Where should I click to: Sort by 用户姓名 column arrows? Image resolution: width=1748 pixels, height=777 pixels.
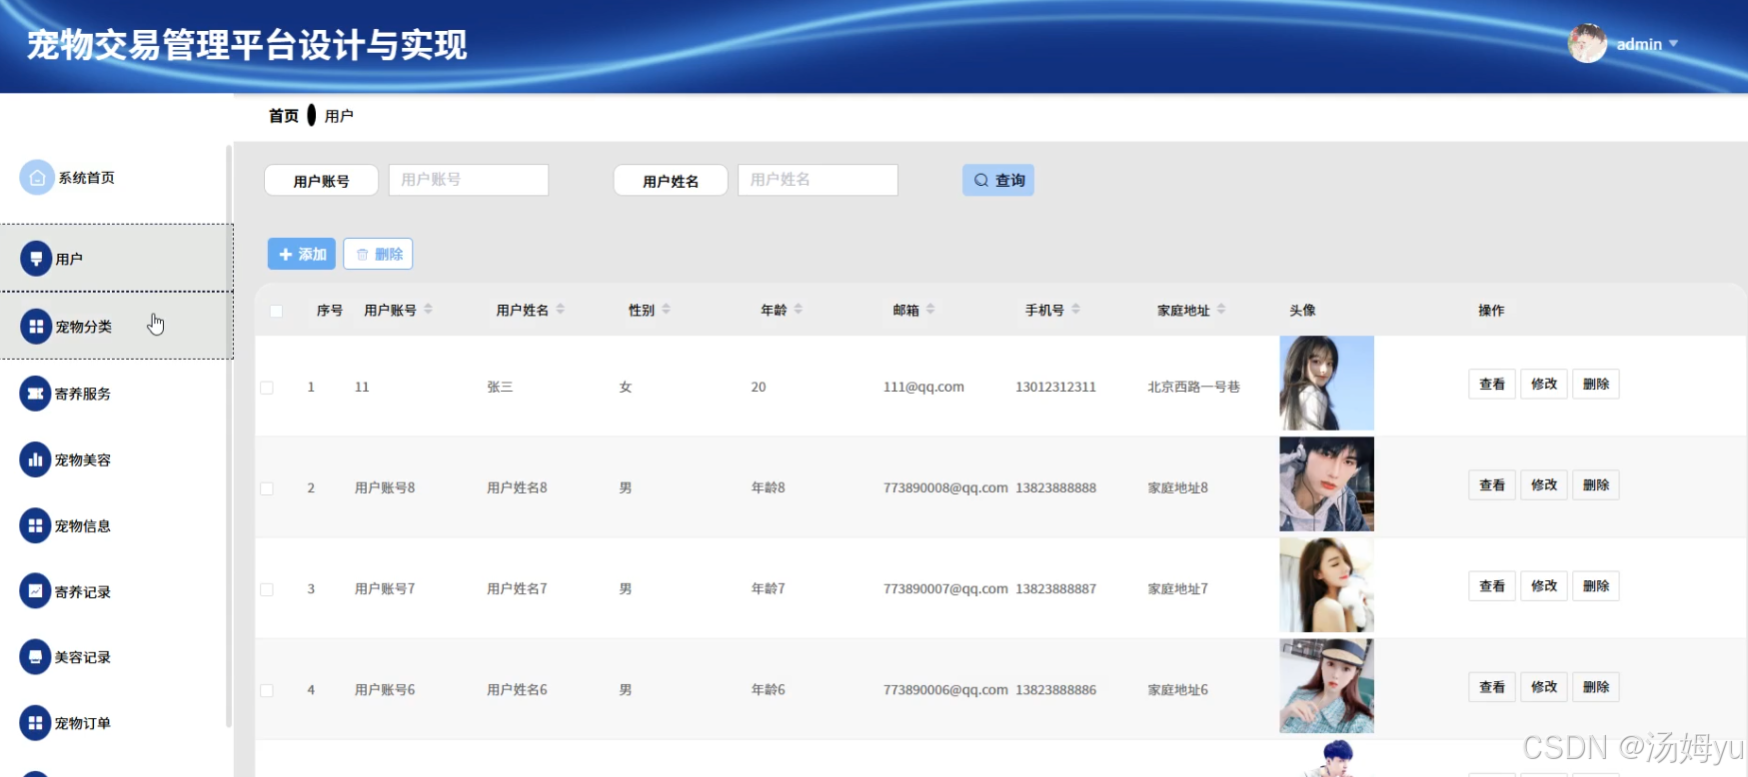pyautogui.click(x=560, y=309)
